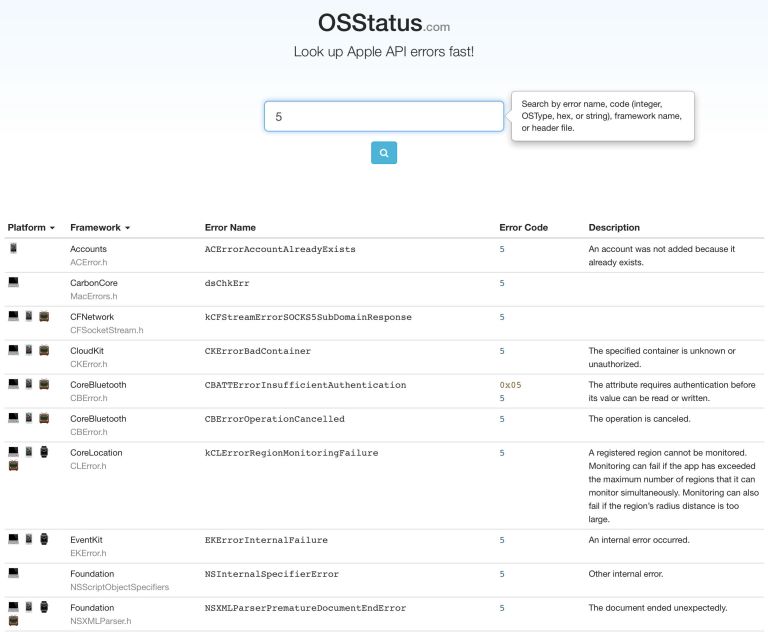
Task: Click the blue magnifier search button
Action: pos(384,153)
